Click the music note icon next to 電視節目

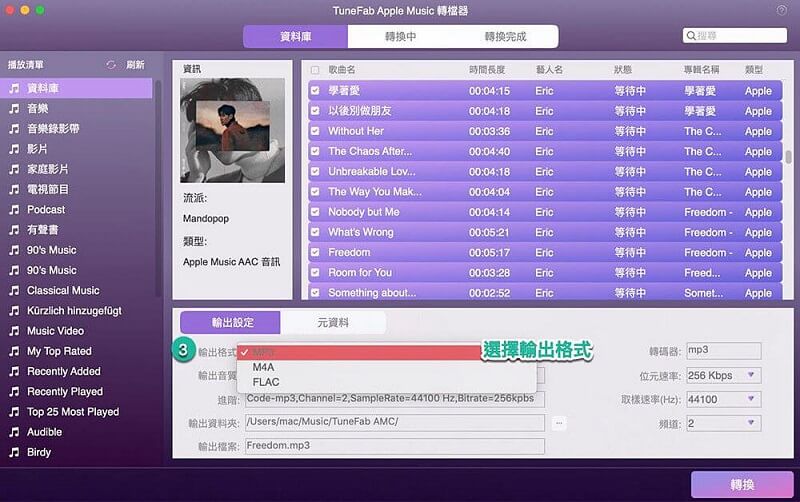click(14, 189)
